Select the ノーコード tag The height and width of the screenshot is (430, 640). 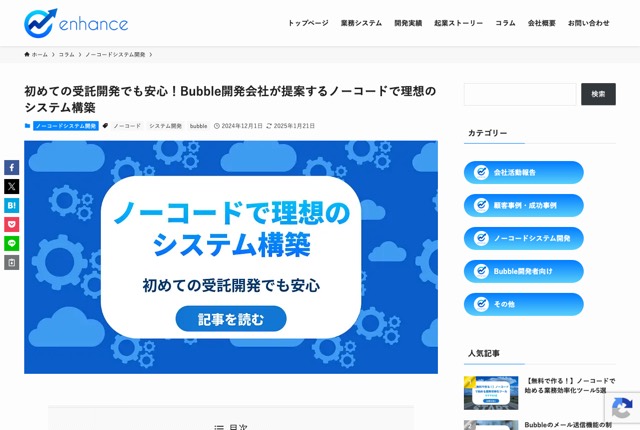(127, 126)
